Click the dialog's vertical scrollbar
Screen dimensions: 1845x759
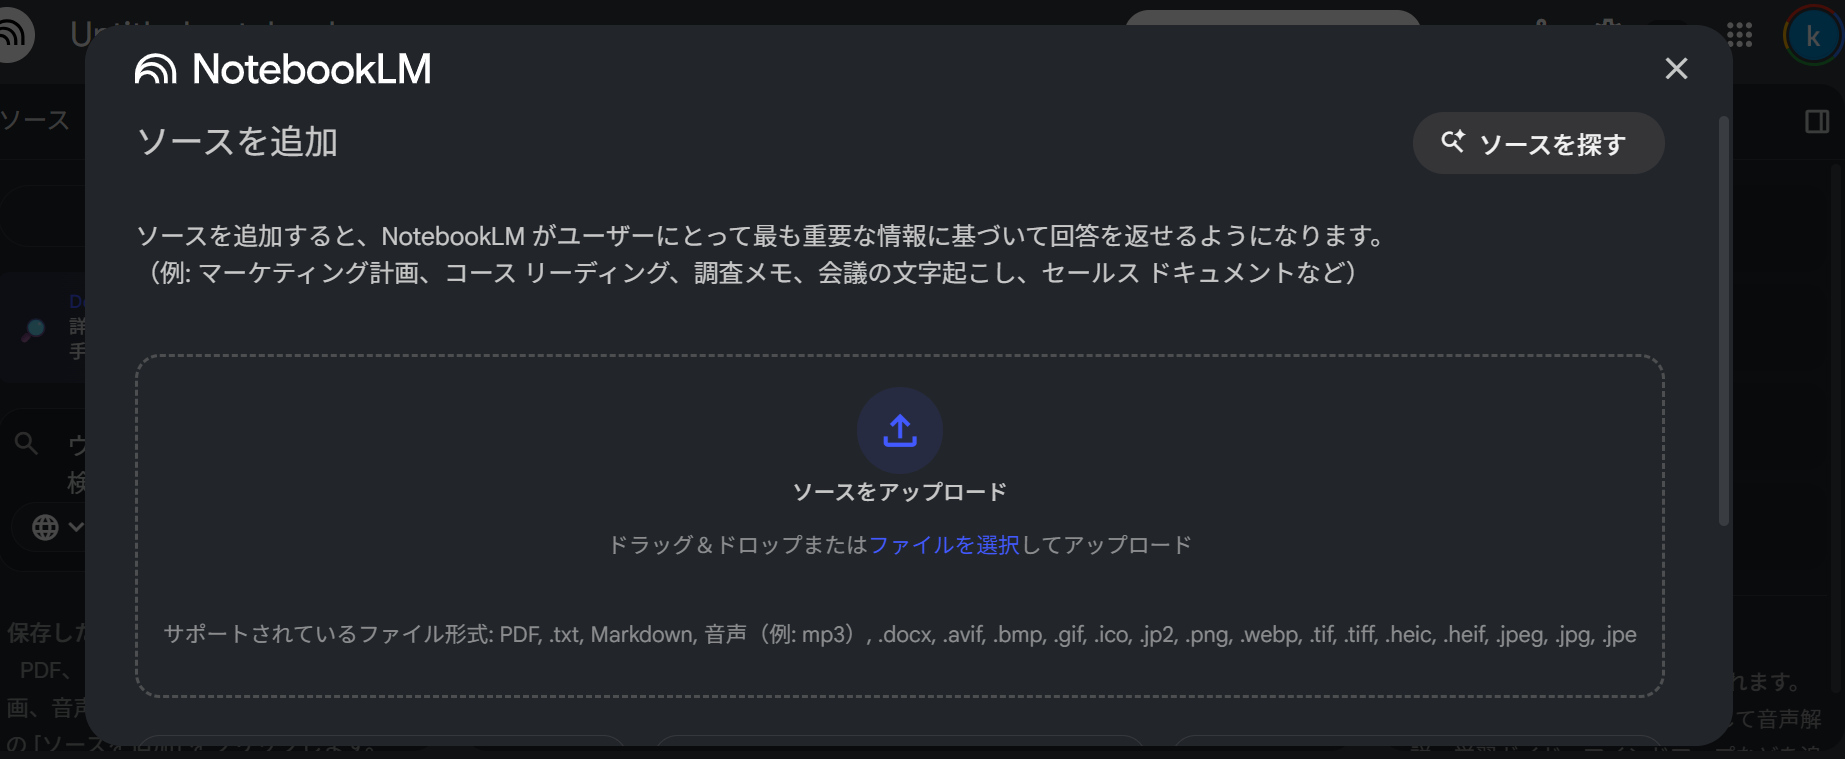click(x=1723, y=321)
